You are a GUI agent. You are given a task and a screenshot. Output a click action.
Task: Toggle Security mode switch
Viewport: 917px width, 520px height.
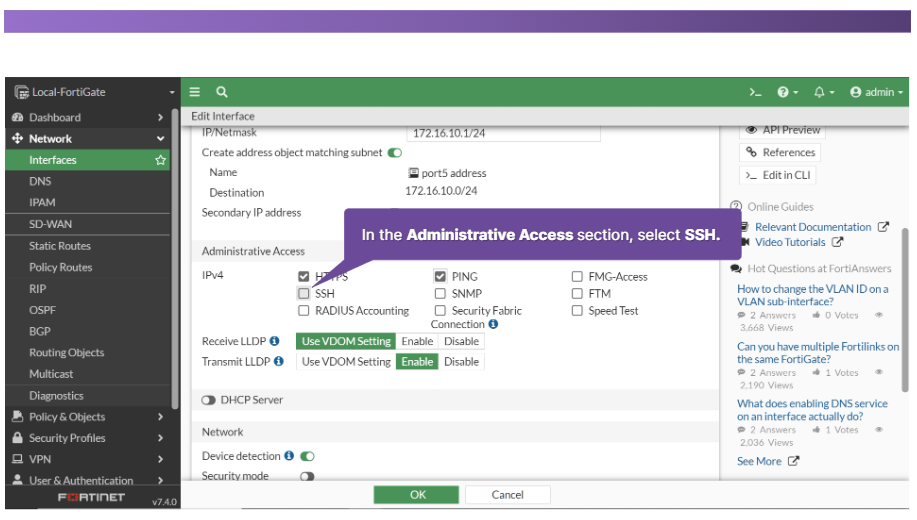(x=307, y=476)
